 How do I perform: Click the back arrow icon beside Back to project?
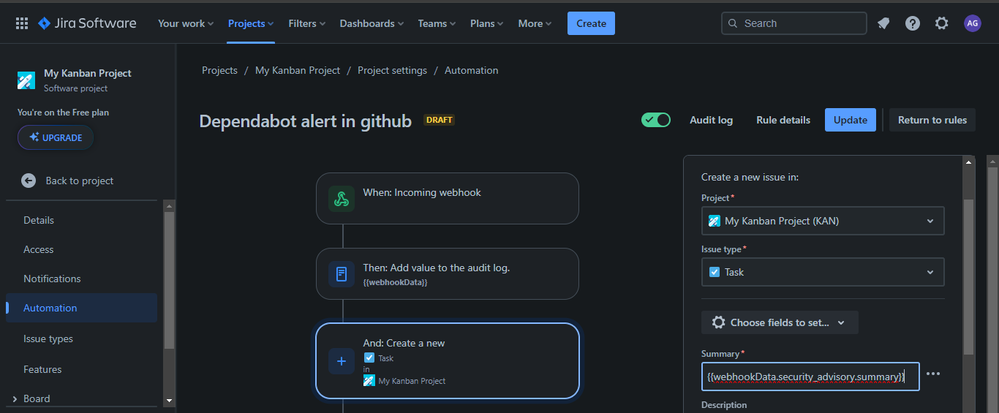[28, 180]
